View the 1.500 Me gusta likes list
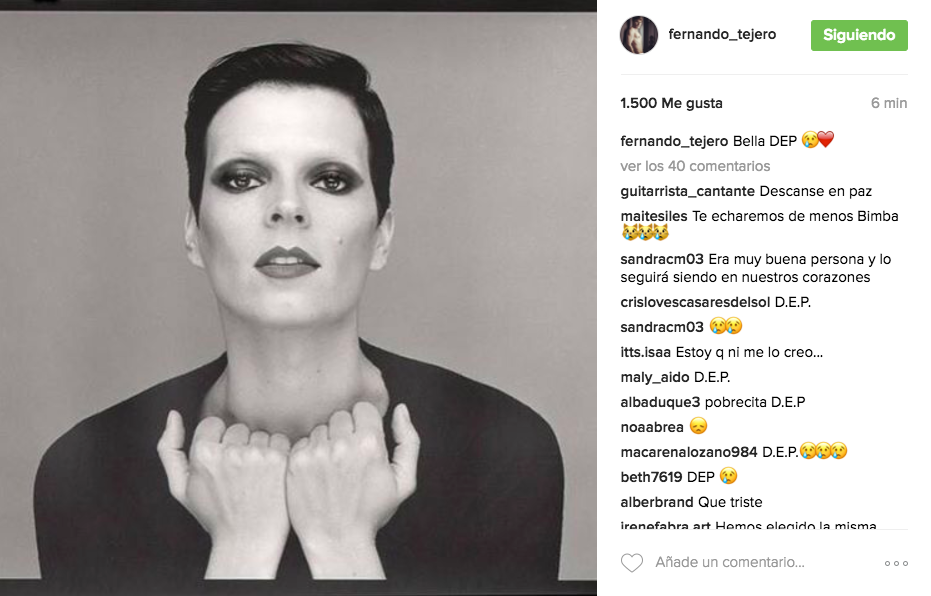 pyautogui.click(x=672, y=103)
